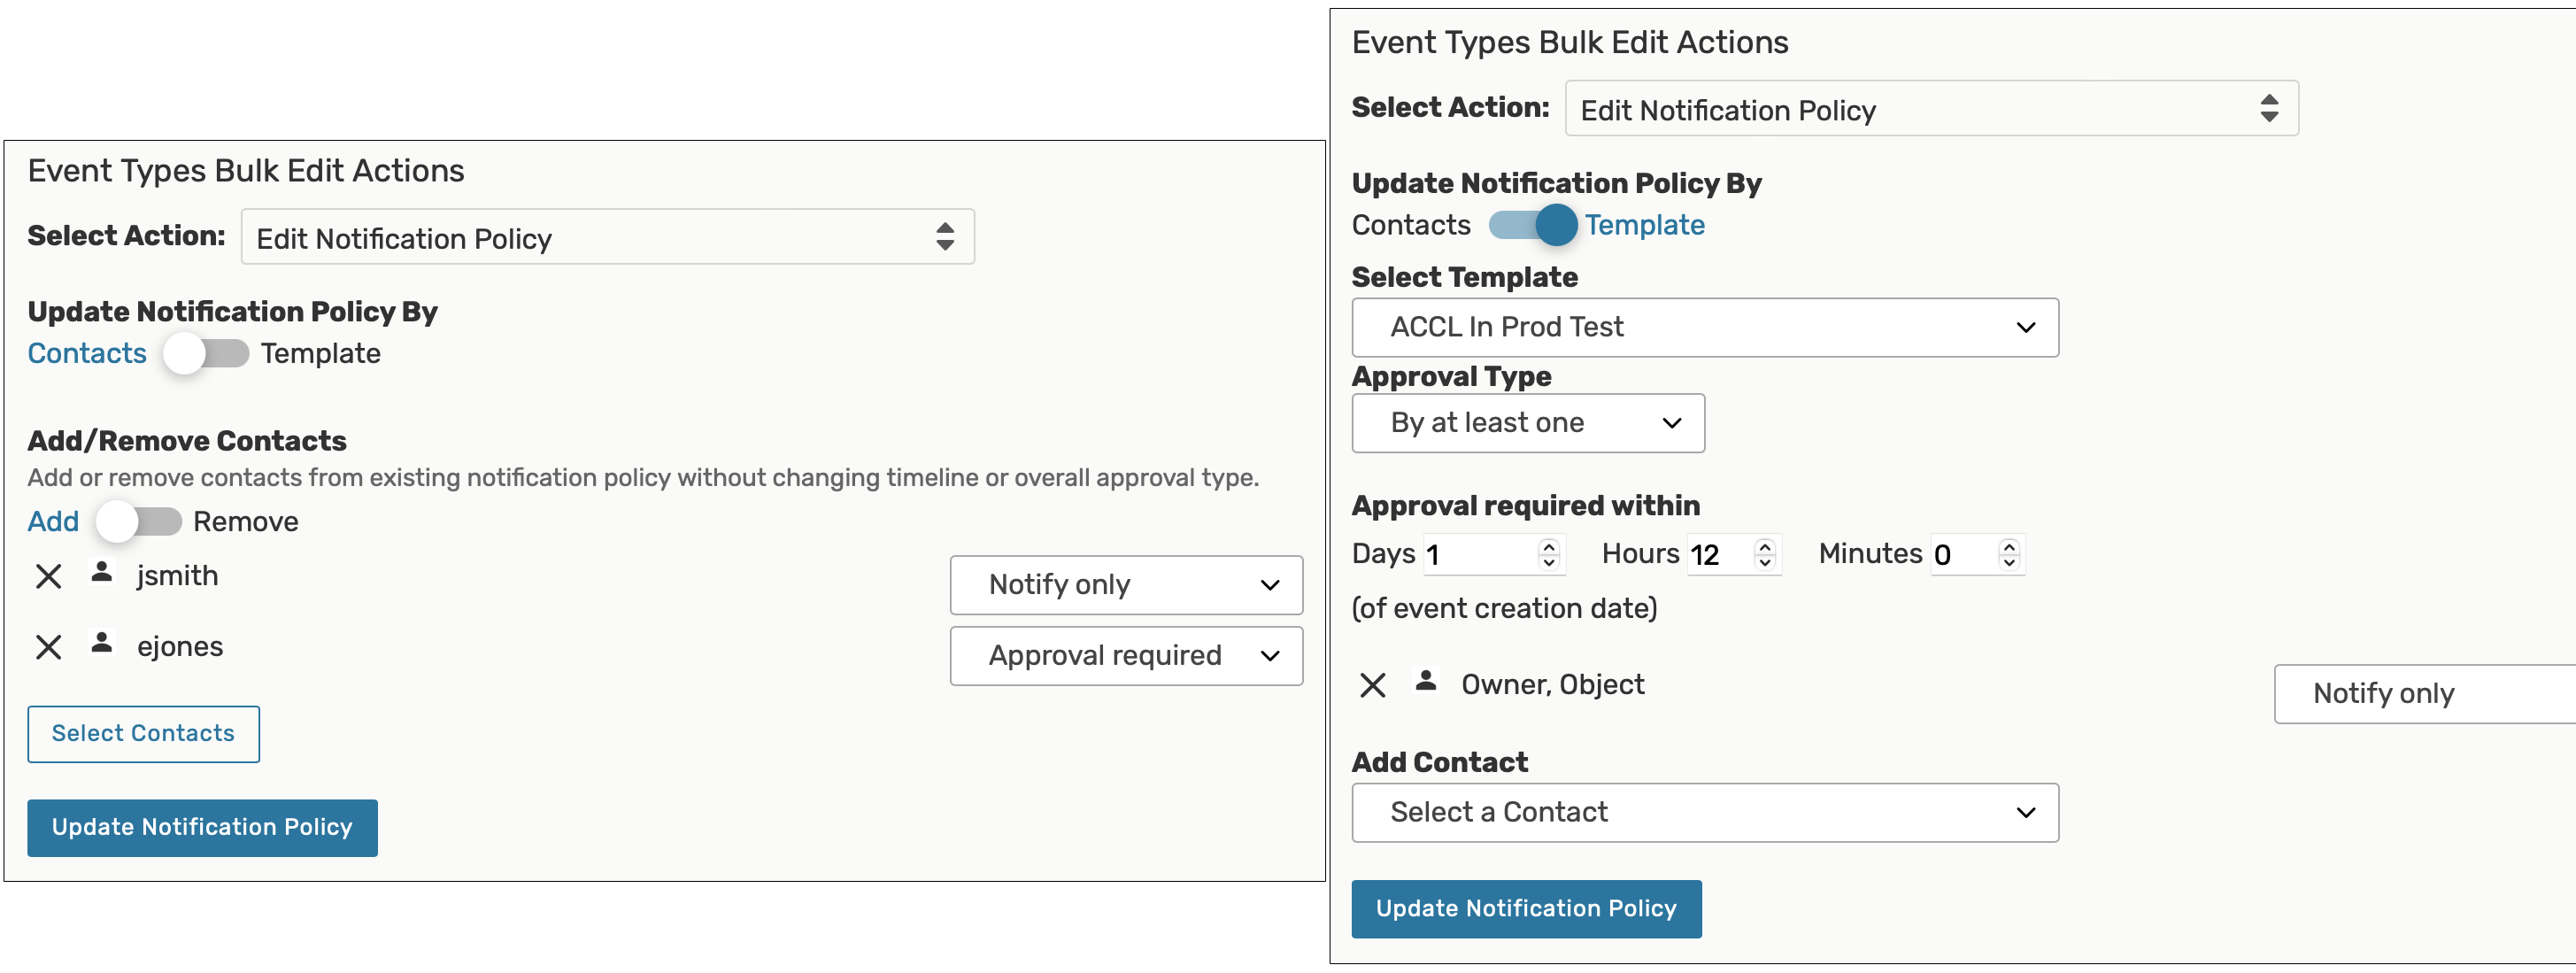Screen dimensions: 2576x973
Task: Increment Days stepper arrow
Action: 1549,546
